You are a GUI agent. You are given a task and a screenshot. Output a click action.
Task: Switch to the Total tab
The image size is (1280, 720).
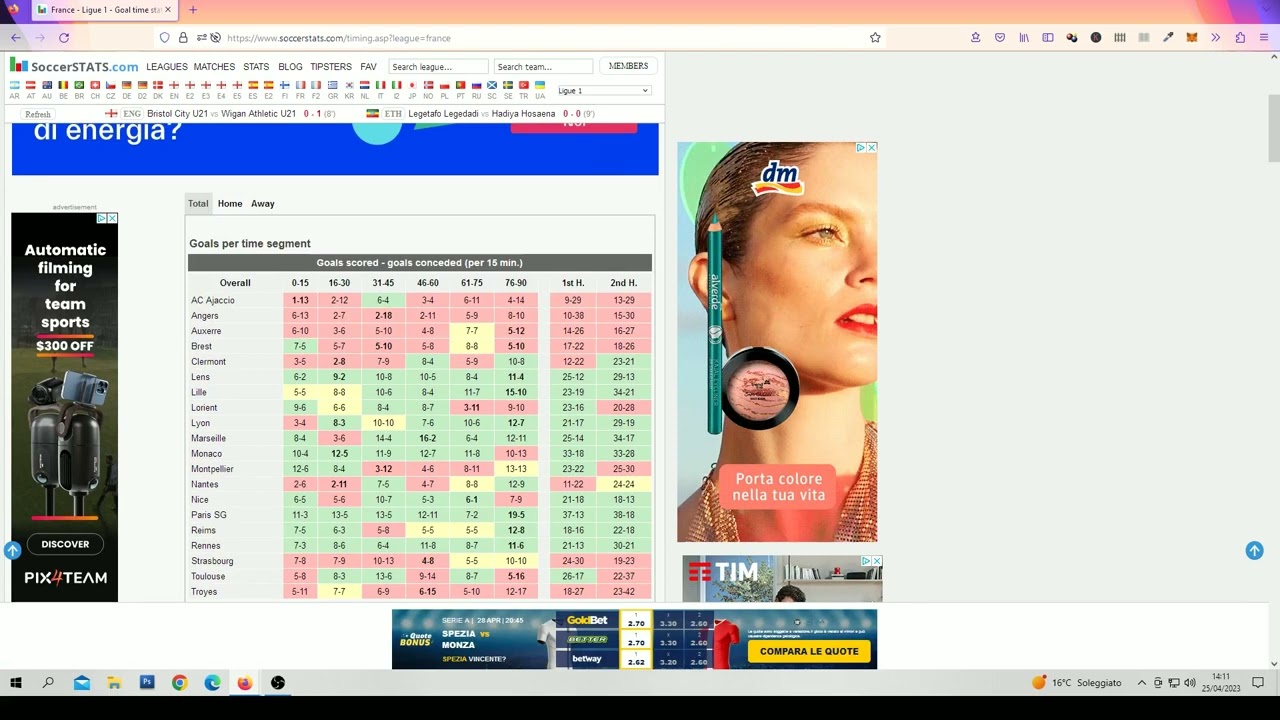198,204
